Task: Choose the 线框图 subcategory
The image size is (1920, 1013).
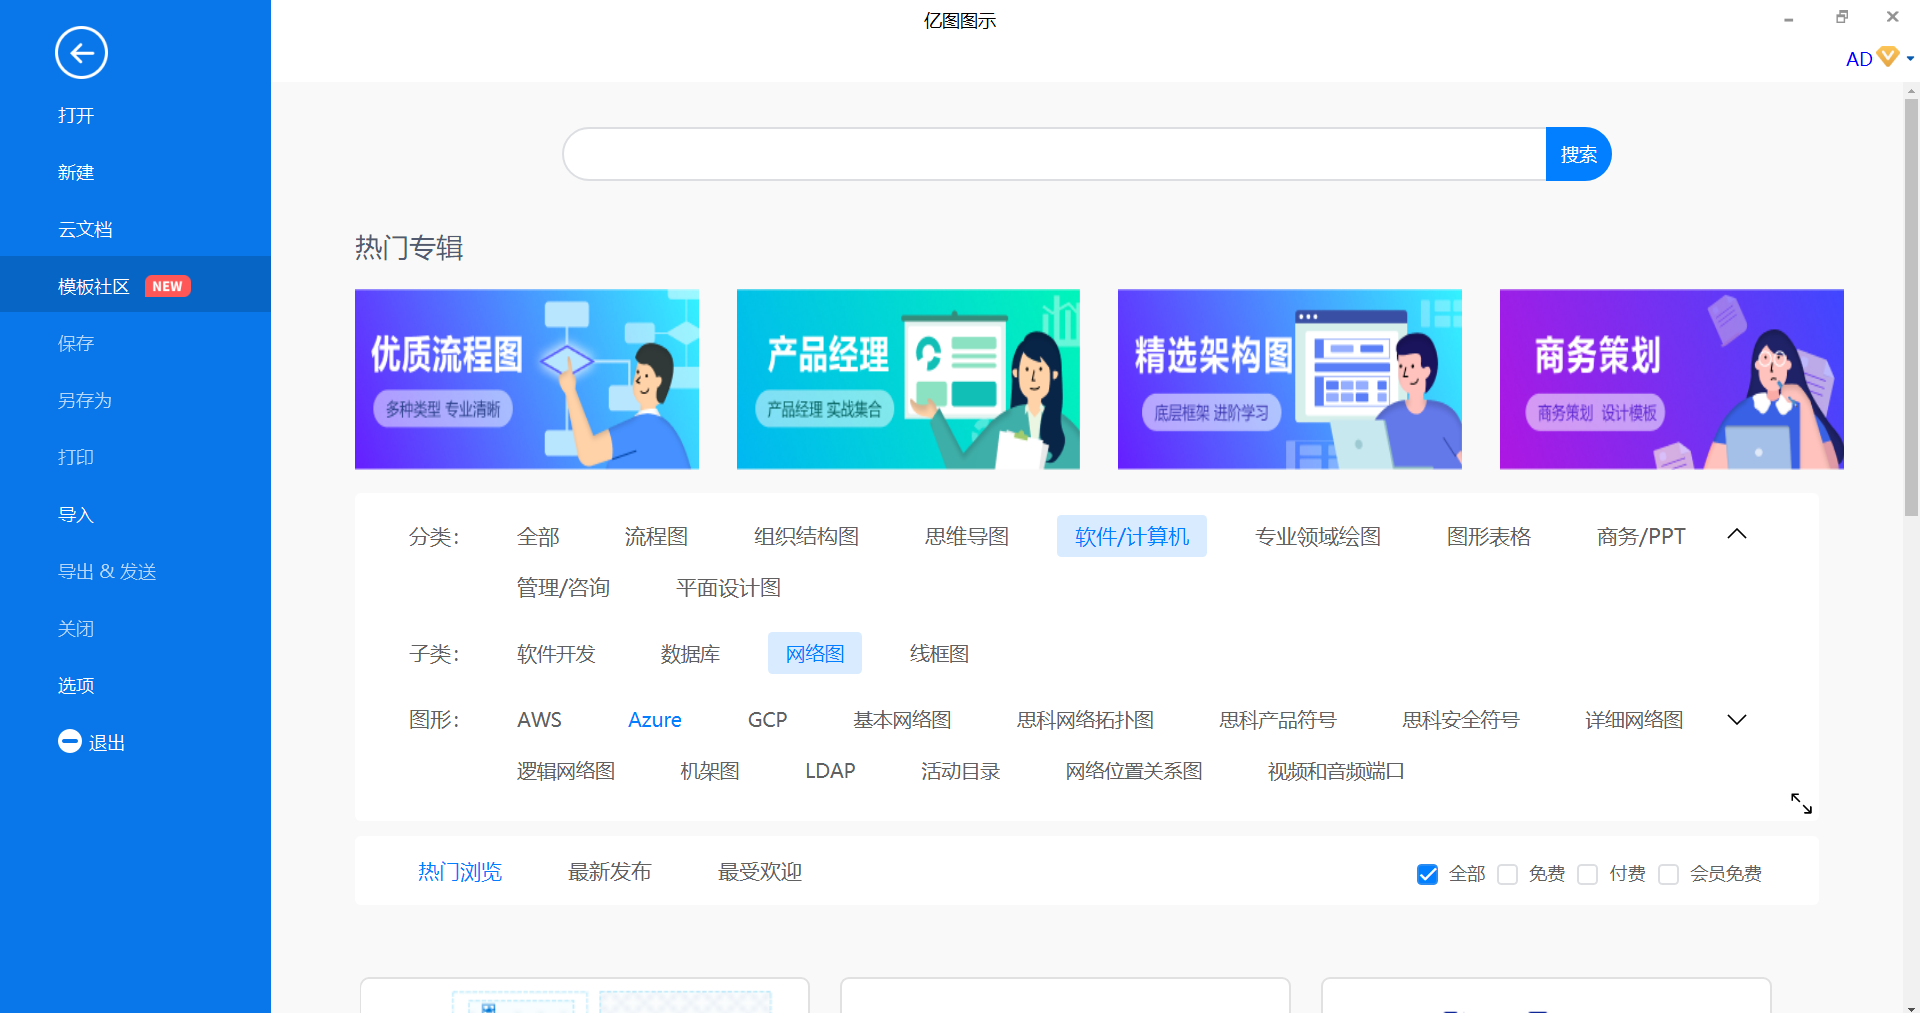Action: pyautogui.click(x=939, y=654)
